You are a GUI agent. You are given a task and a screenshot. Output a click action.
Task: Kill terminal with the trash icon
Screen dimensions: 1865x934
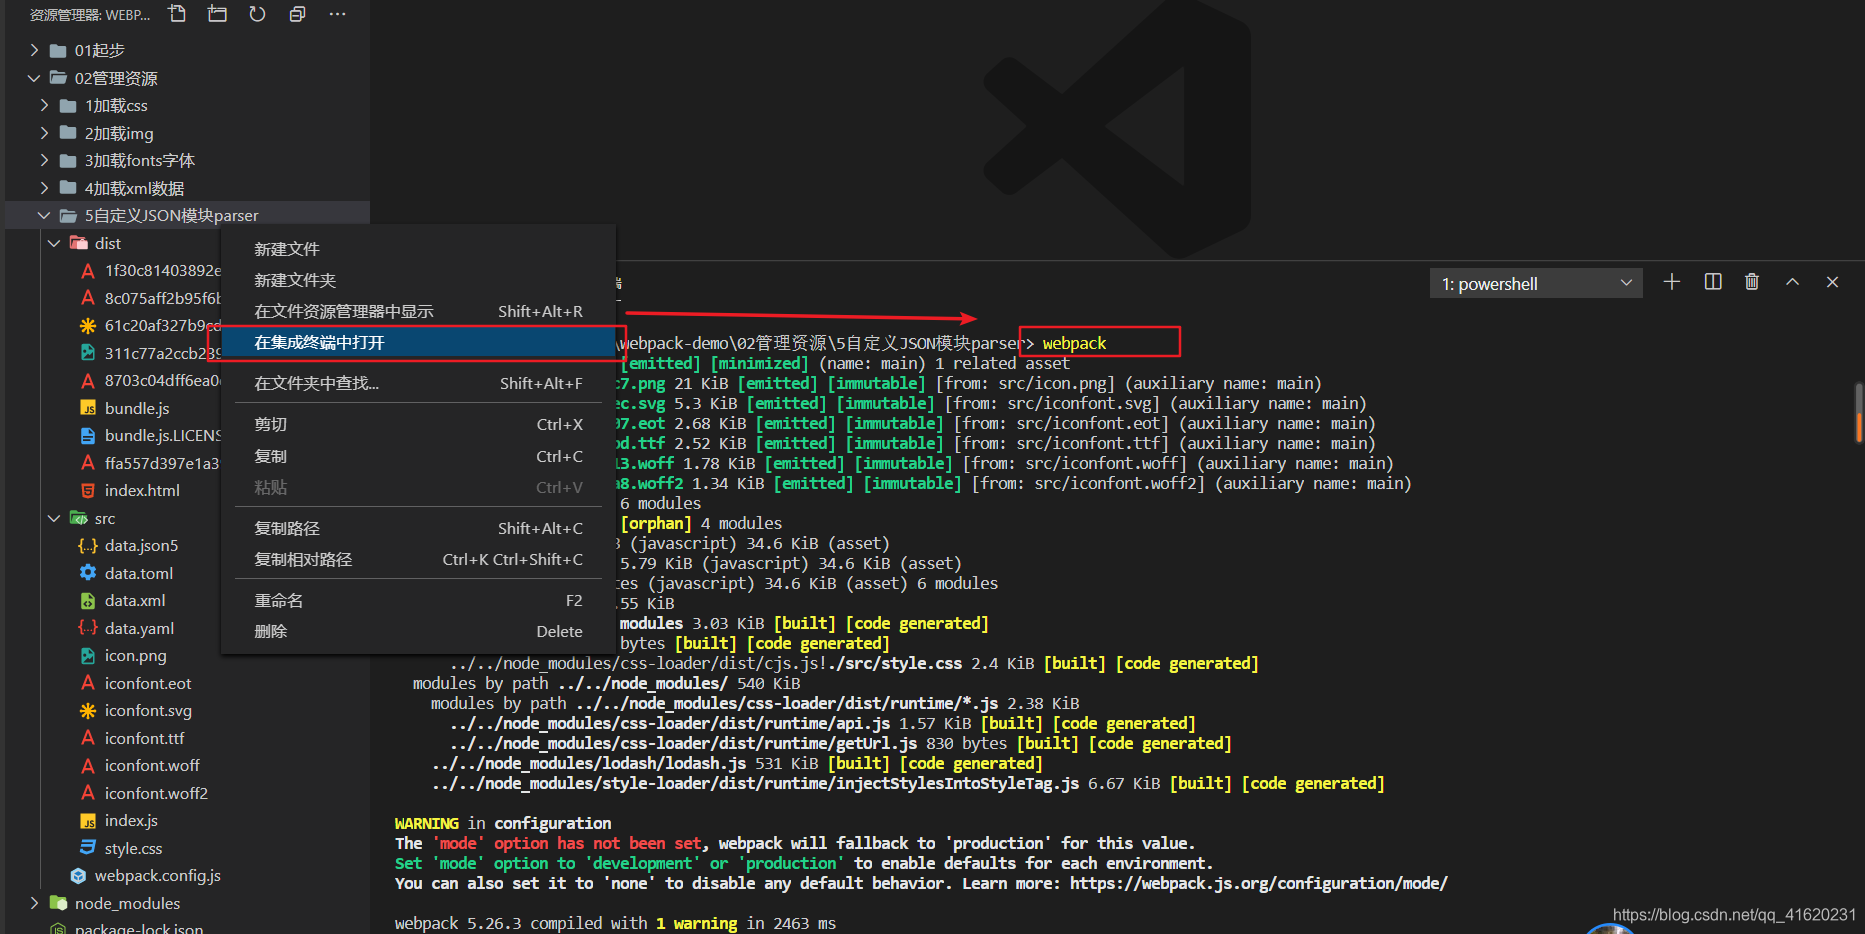[x=1751, y=282]
